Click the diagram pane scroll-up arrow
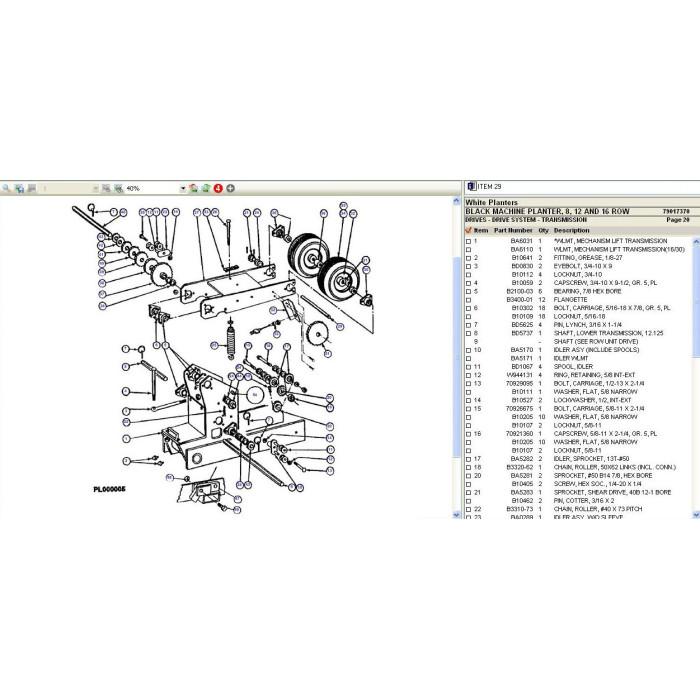Viewport: 700px width, 700px height. [x=456, y=201]
